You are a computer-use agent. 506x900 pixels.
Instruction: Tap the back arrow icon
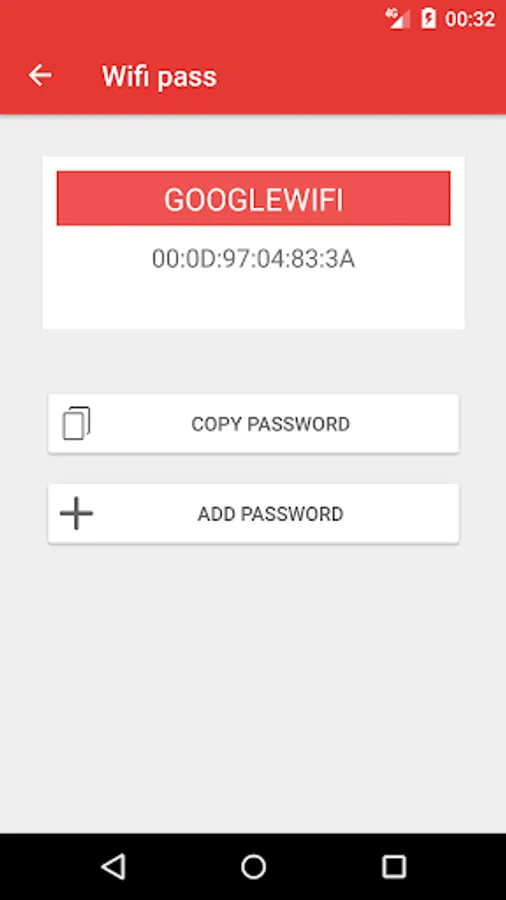40,75
